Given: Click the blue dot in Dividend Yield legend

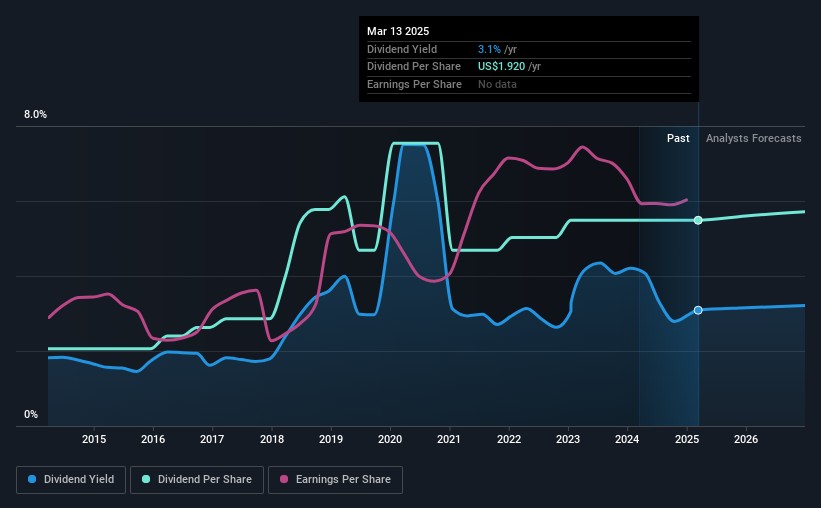Looking at the screenshot, I should [32, 480].
